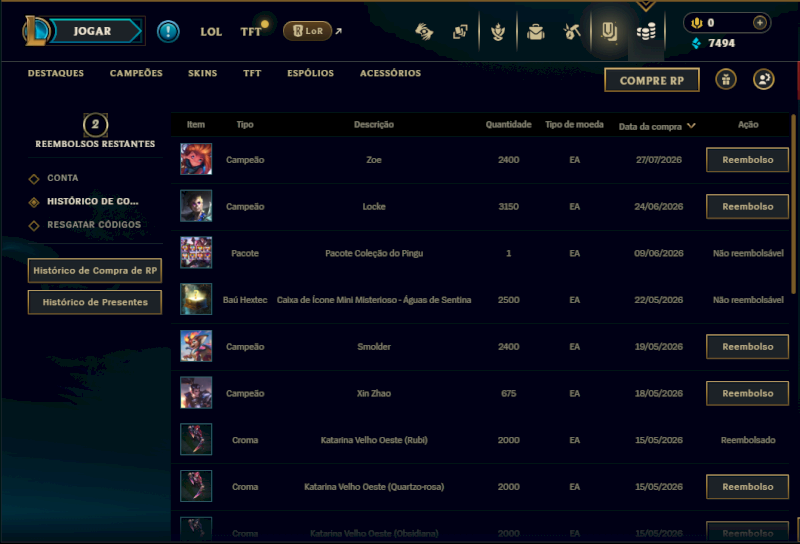
Task: Select RESGATAR CÓDIGOS in sidebar
Action: [x=94, y=225]
